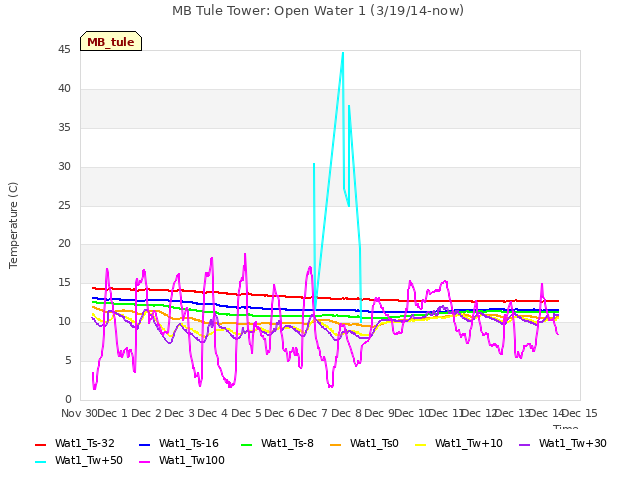640x480 pixels.
Task: Click the cyan Wat1_Tw+50 legend swatch
Action: [41, 462]
